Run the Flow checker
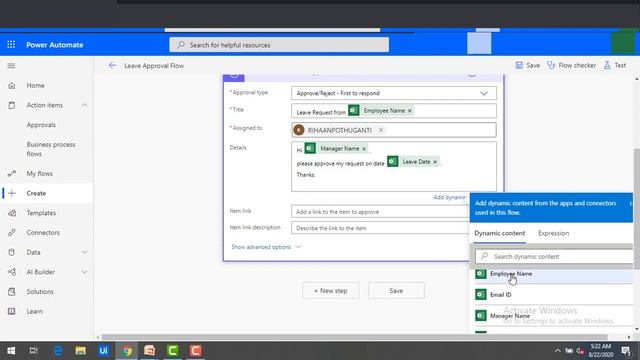 (x=571, y=65)
